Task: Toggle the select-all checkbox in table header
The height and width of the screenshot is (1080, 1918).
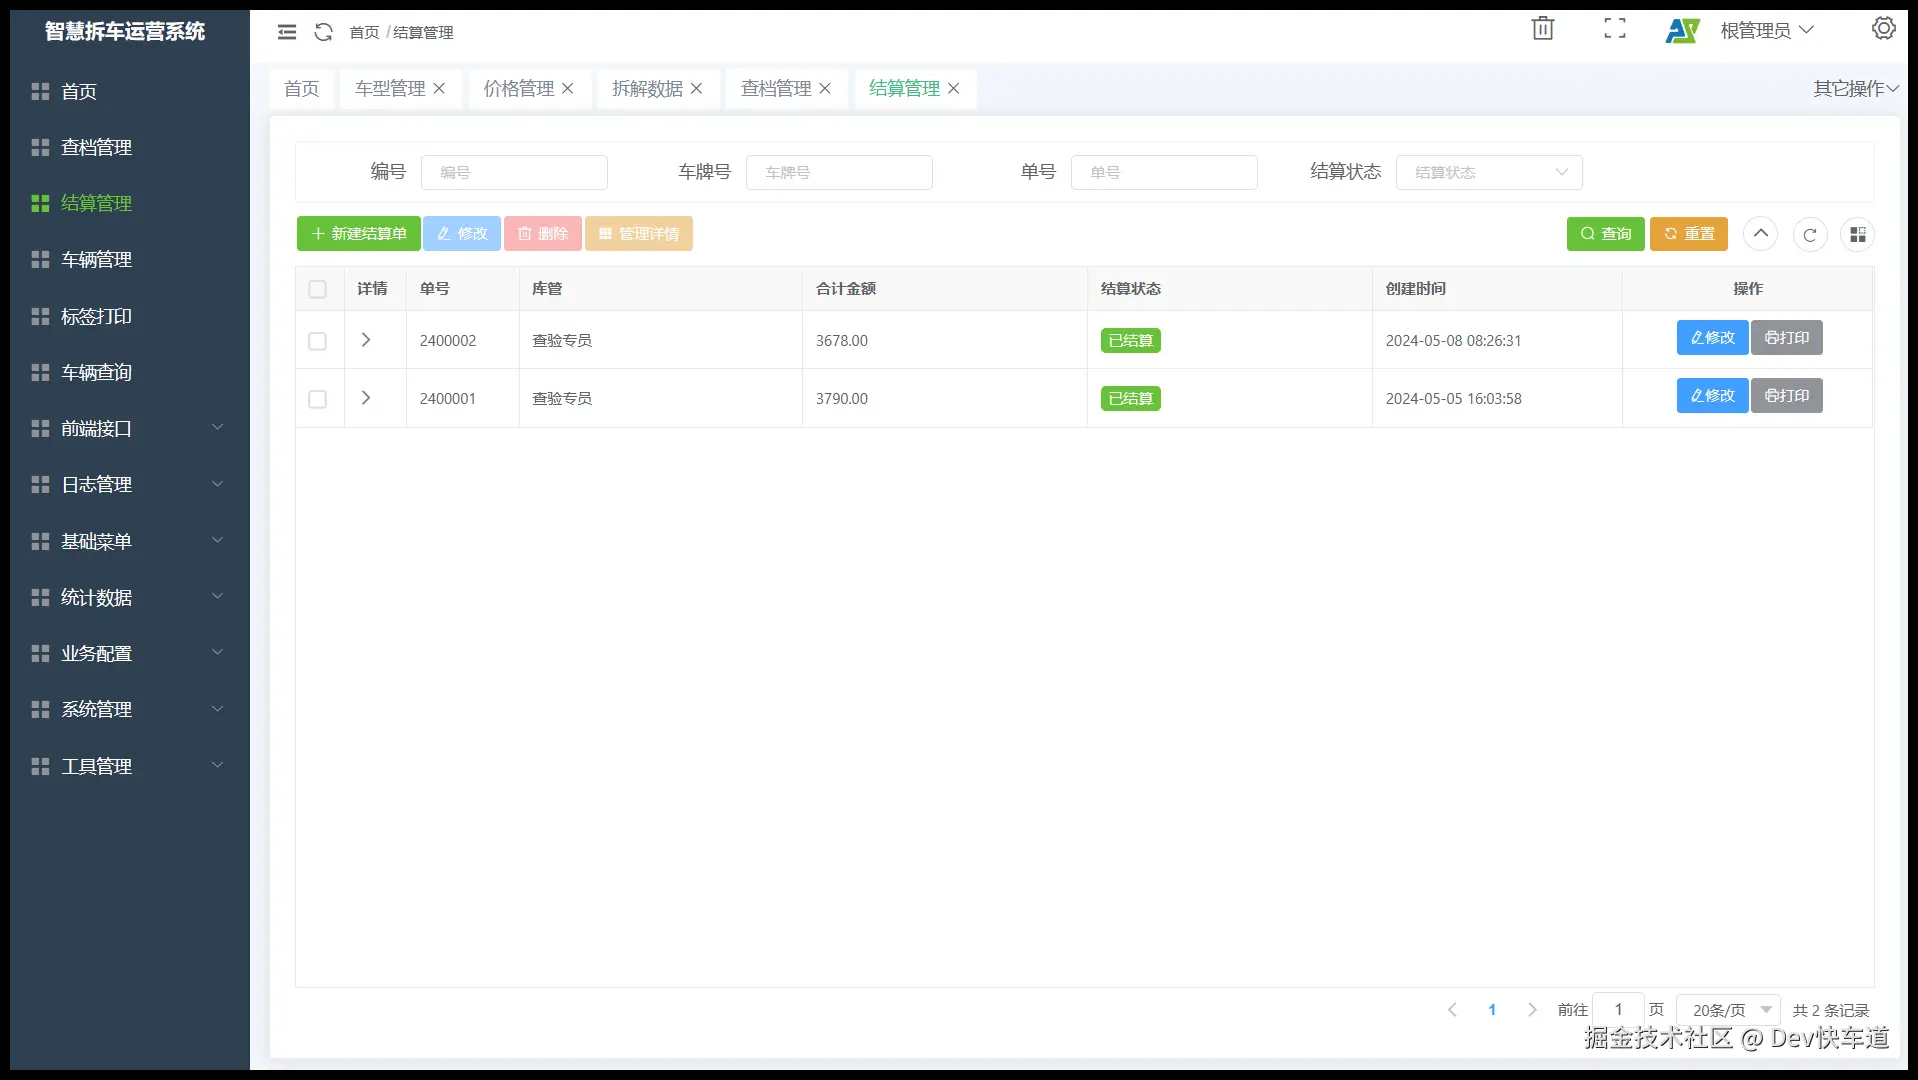Action: pos(318,289)
